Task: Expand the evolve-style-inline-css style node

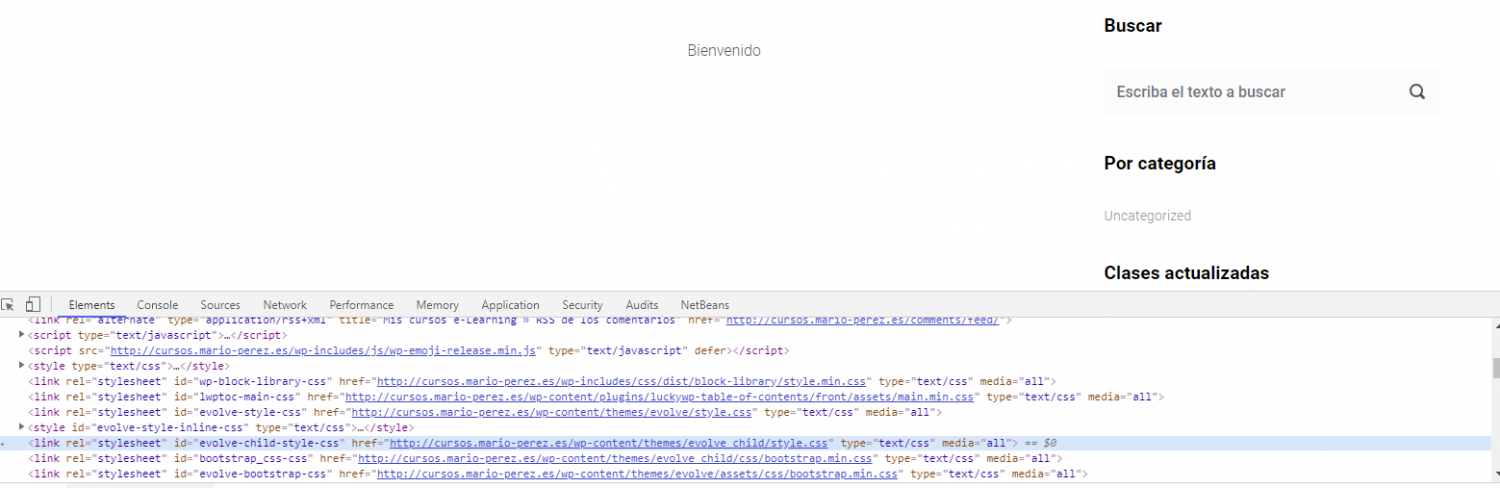Action: [x=23, y=427]
